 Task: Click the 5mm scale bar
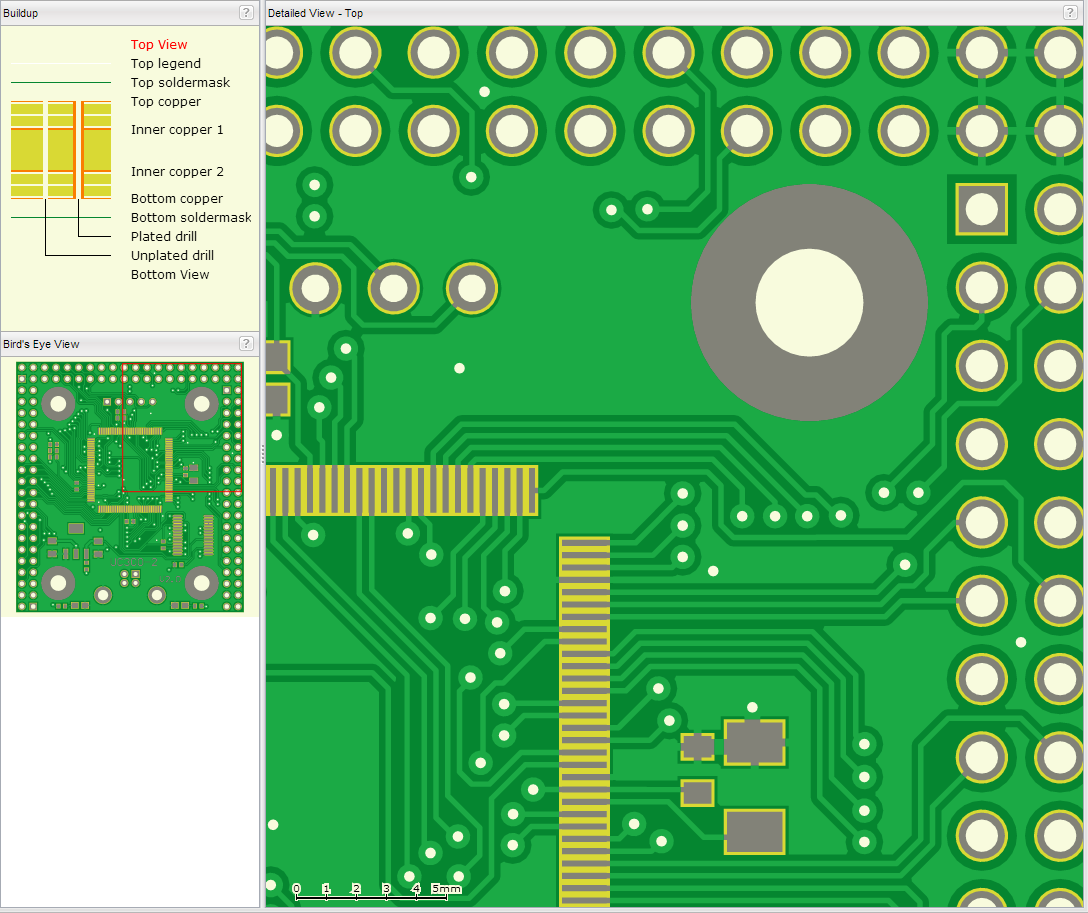click(x=377, y=891)
